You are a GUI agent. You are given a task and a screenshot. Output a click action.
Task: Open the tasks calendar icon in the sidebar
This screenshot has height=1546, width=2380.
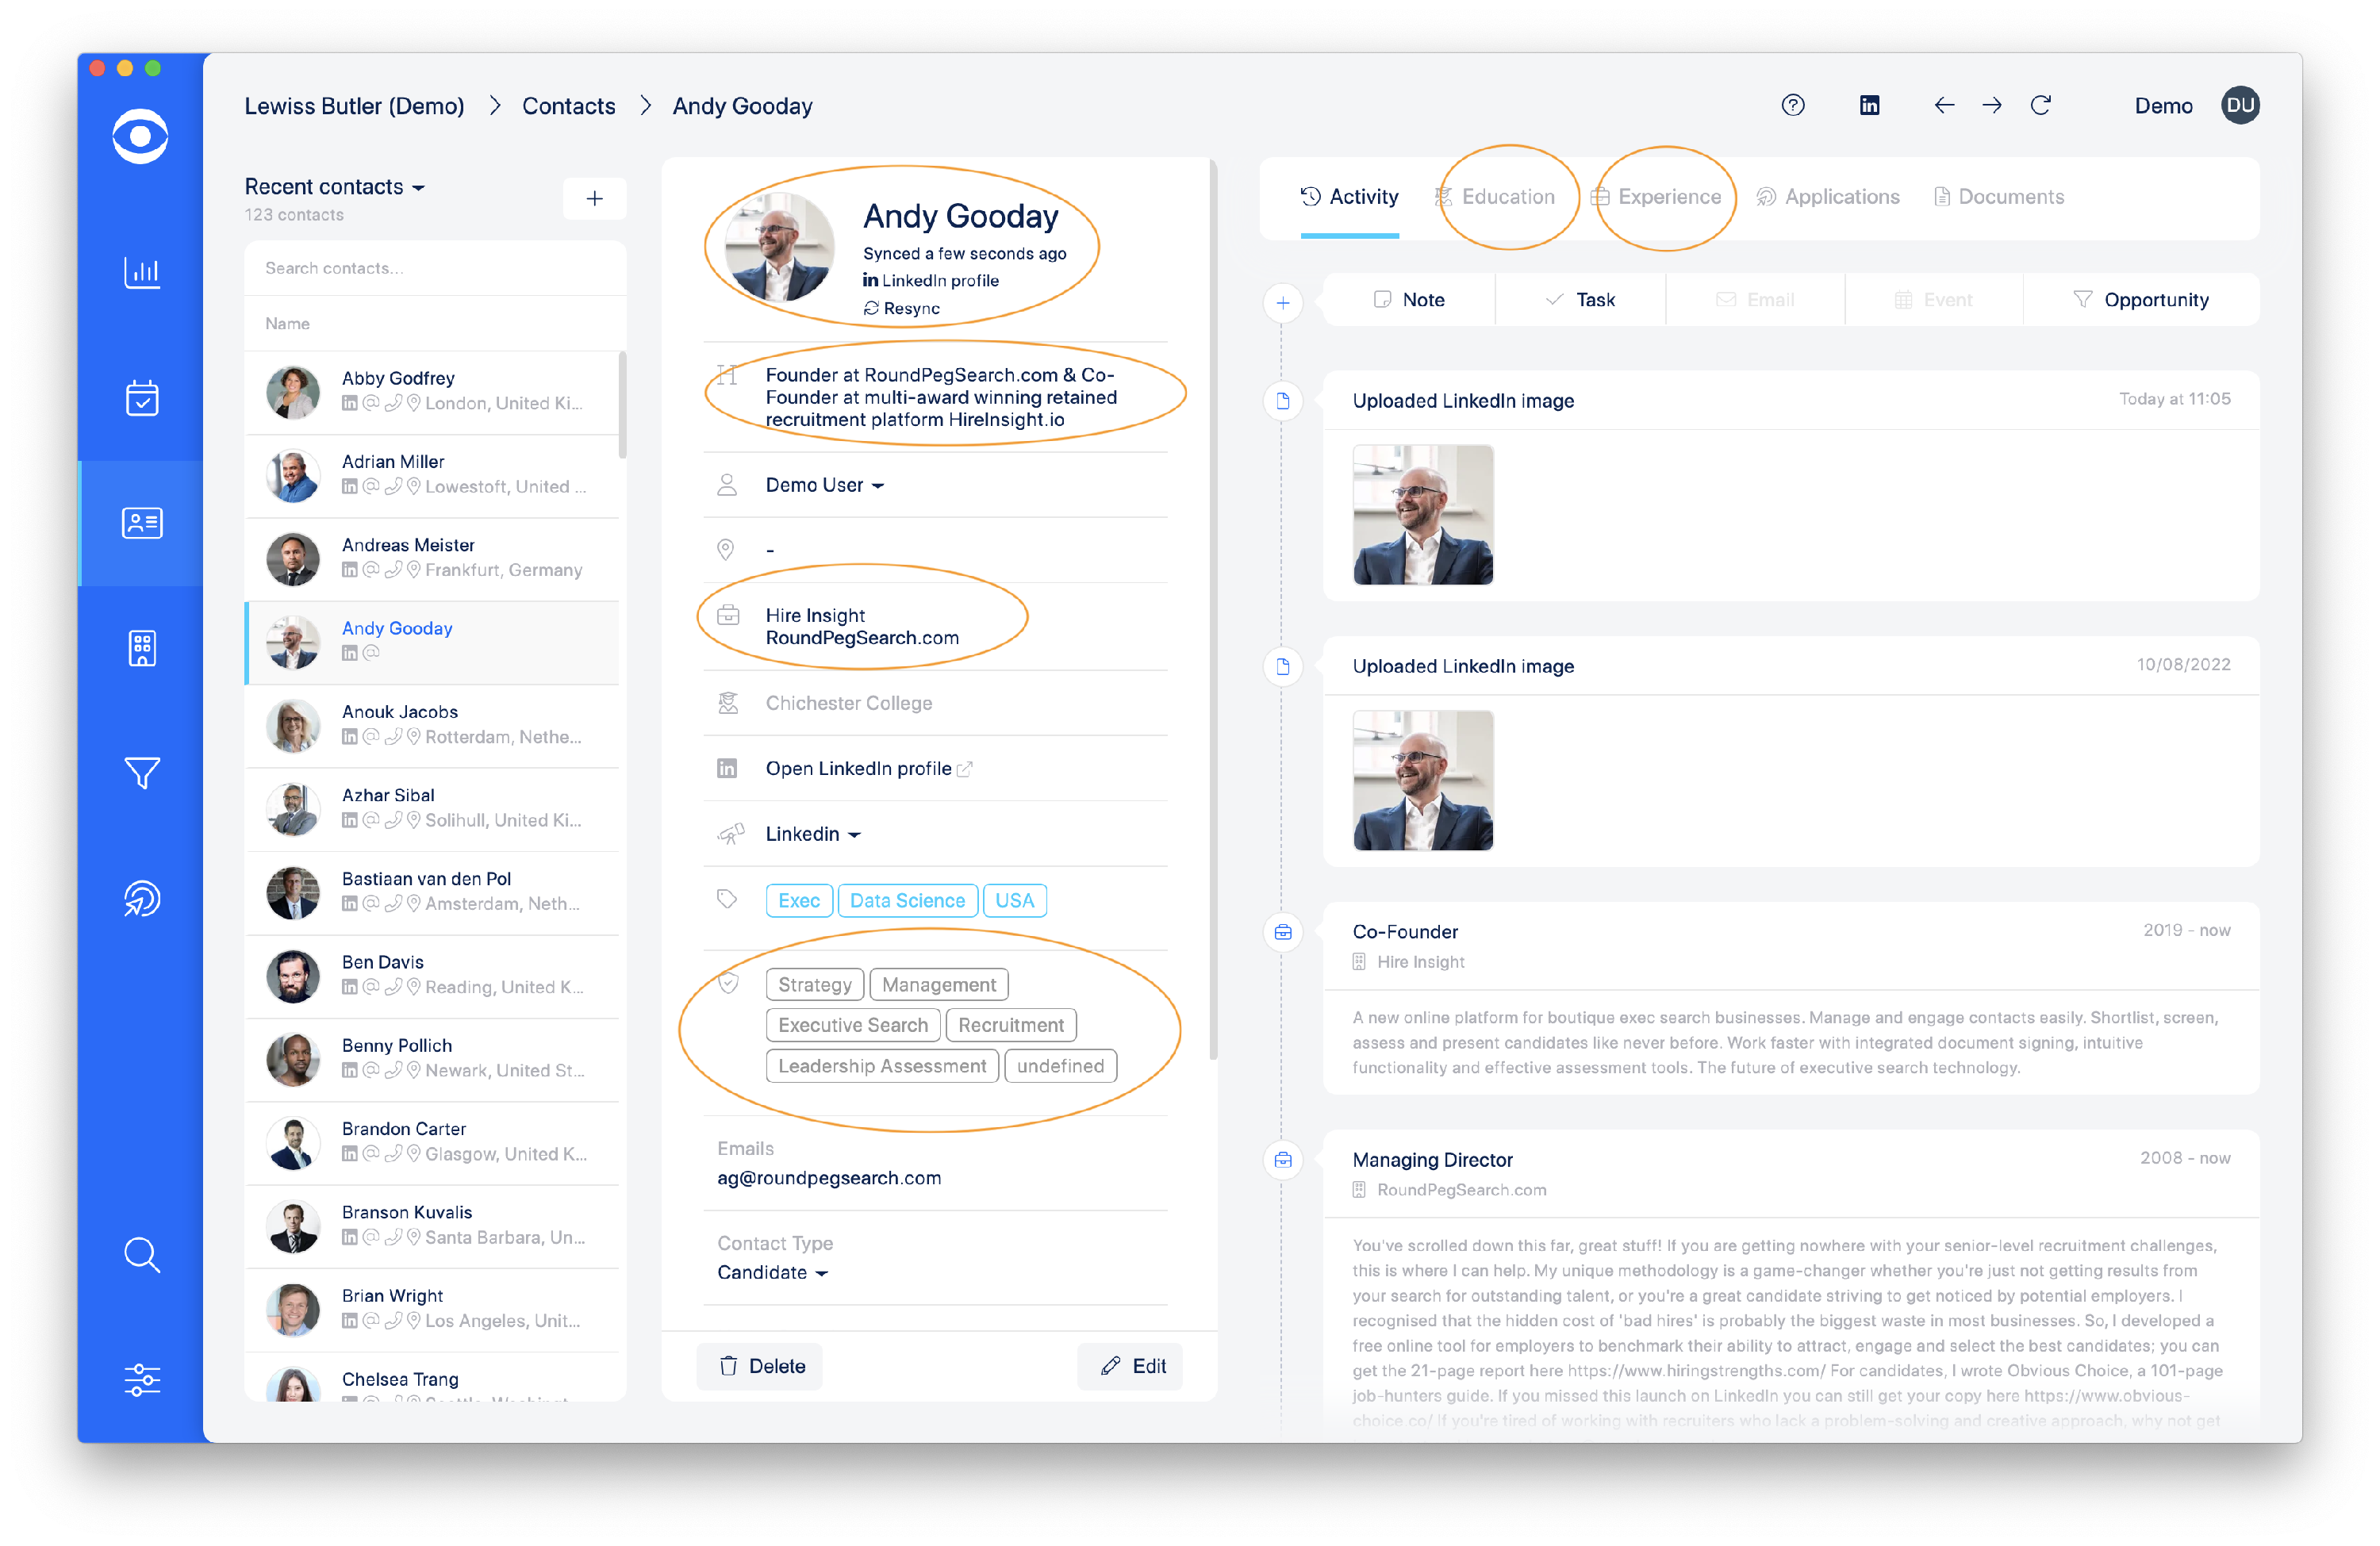pos(142,398)
